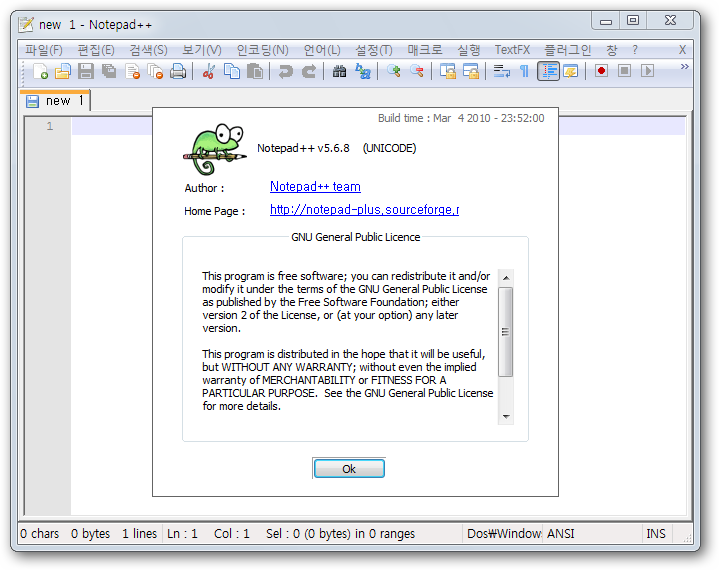The height and width of the screenshot is (570, 719).
Task: Select the 'new 1' document tab
Action: tap(55, 101)
